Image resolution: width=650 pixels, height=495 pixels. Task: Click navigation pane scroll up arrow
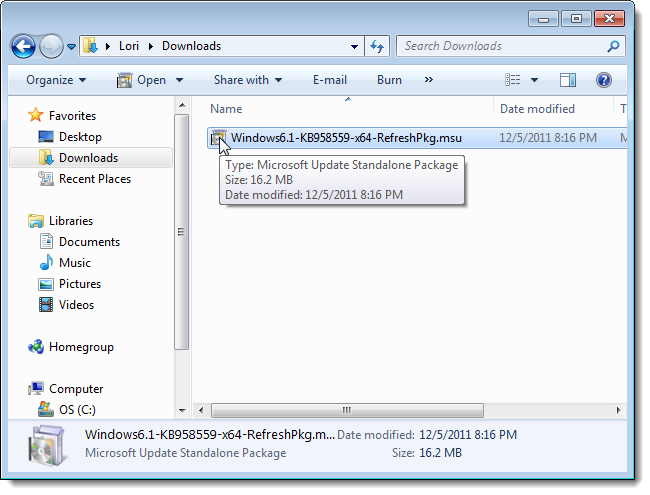click(182, 105)
